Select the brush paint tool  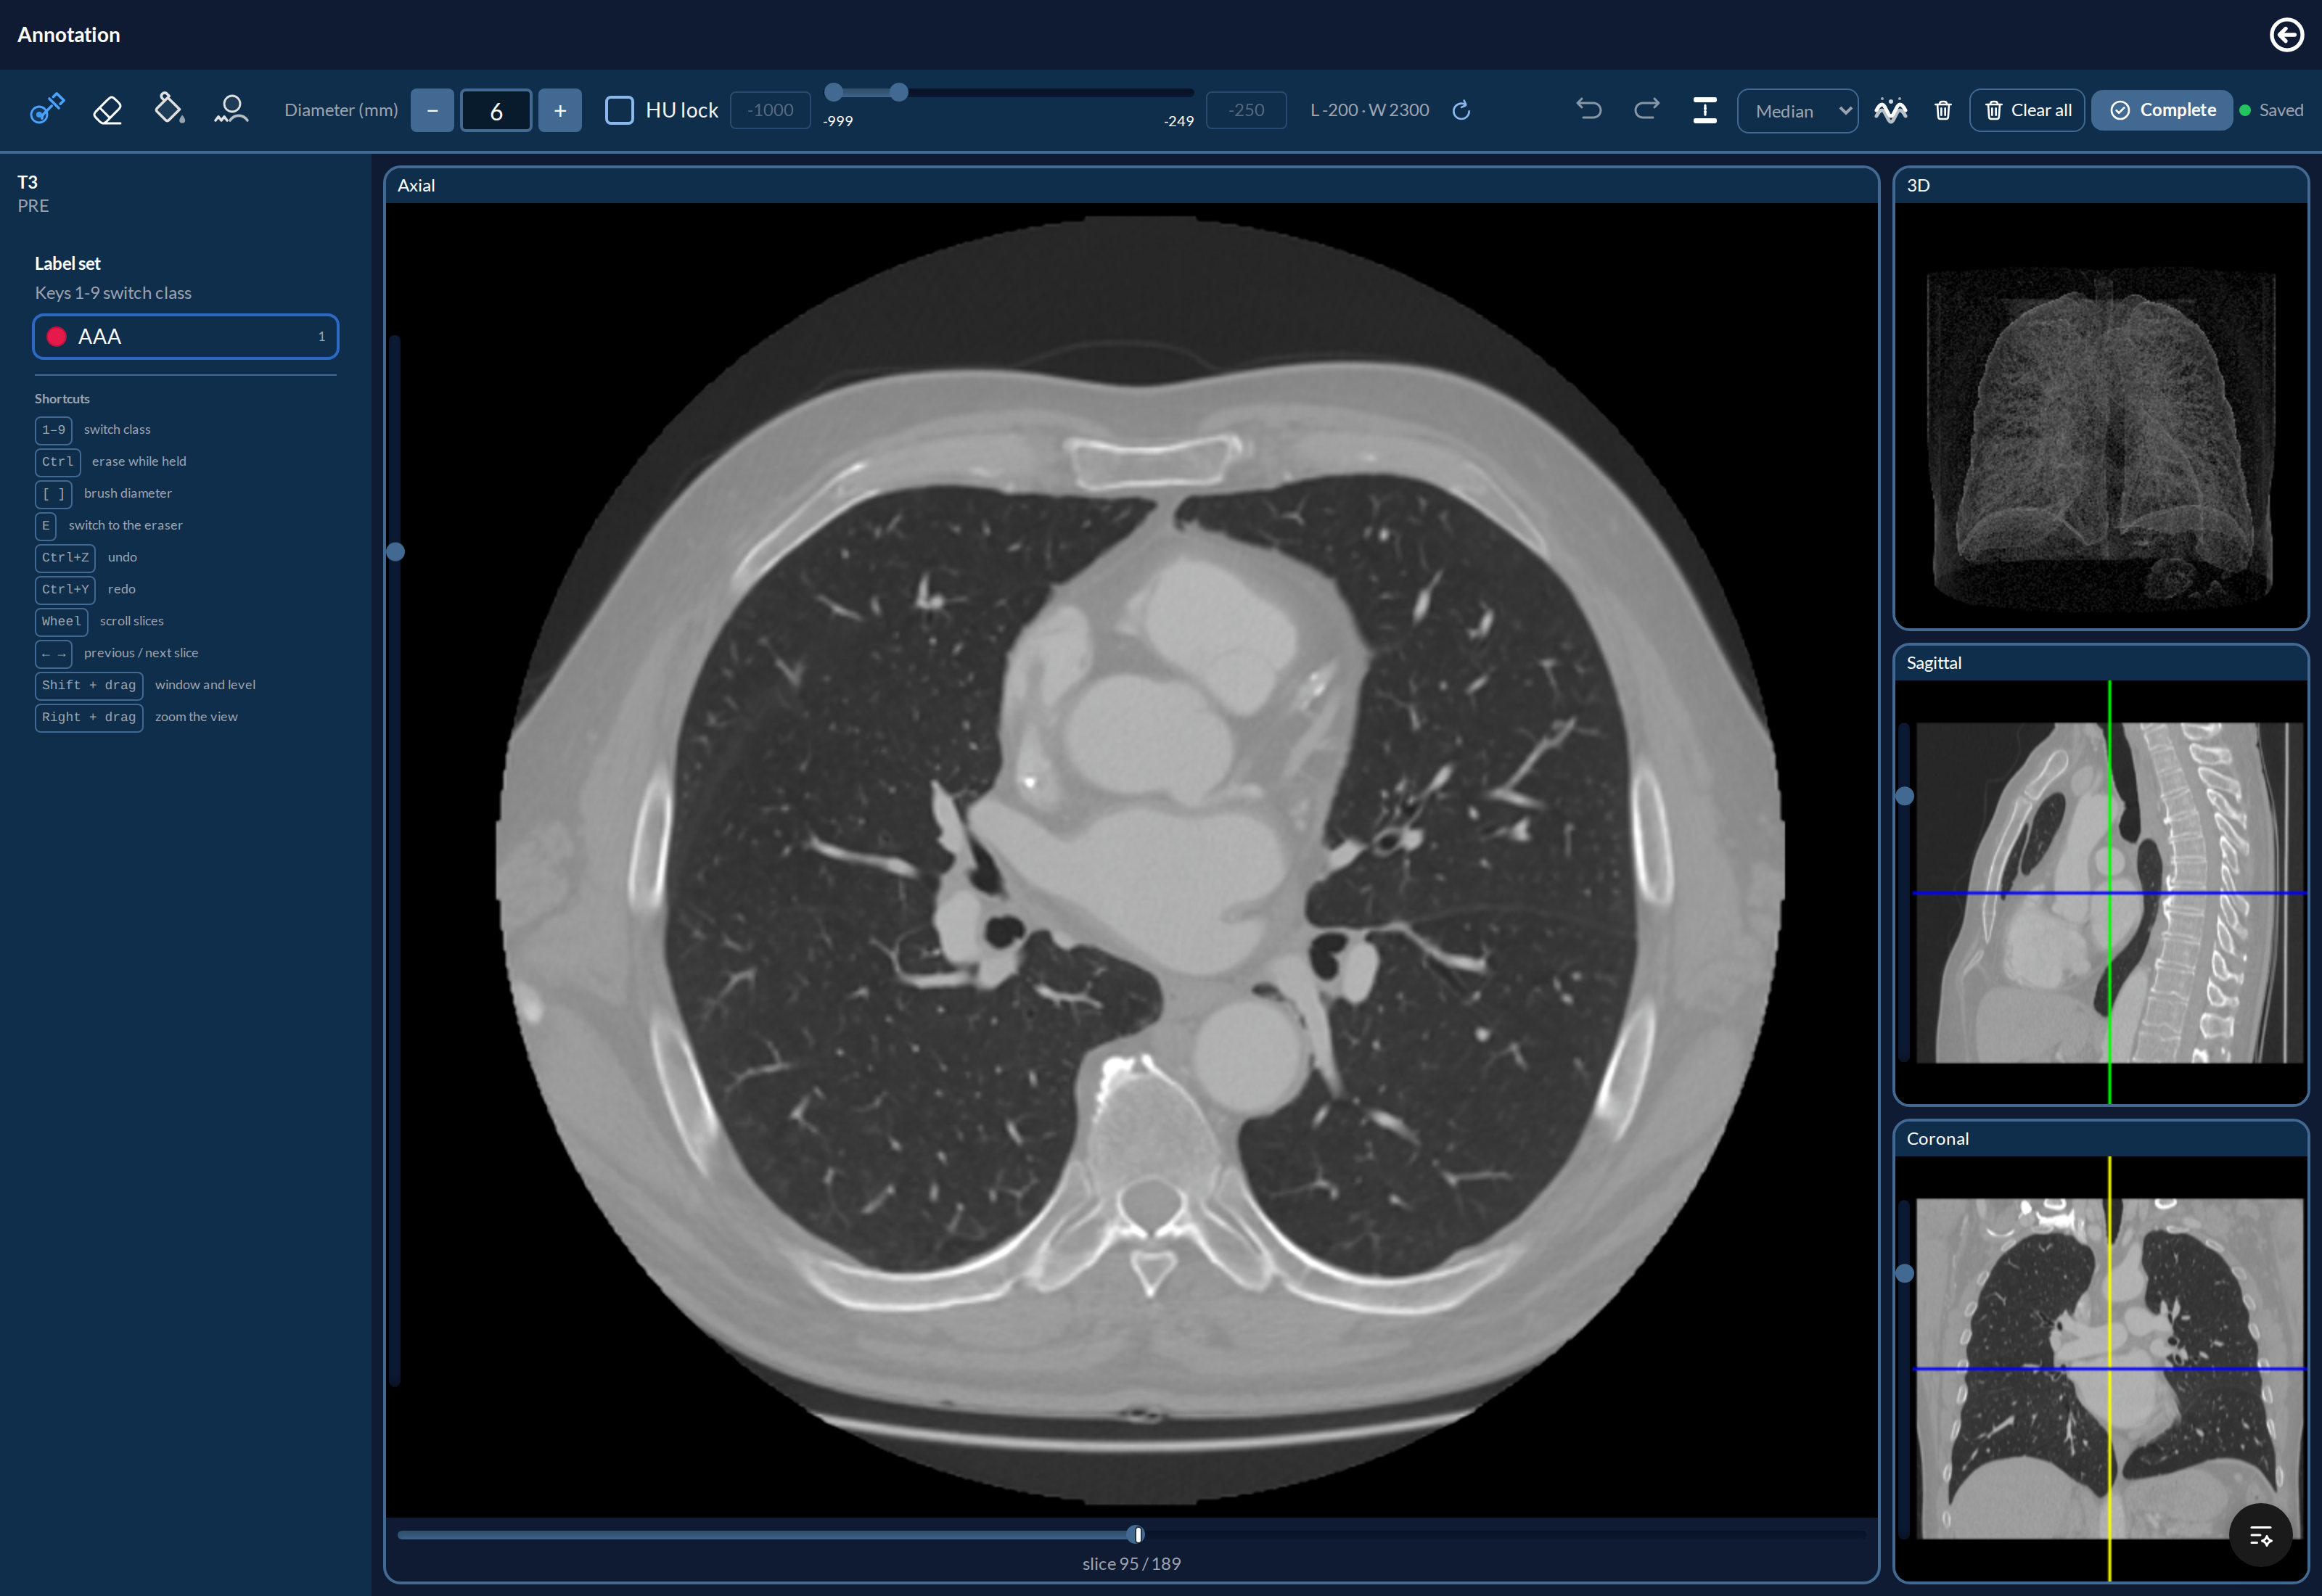[47, 109]
